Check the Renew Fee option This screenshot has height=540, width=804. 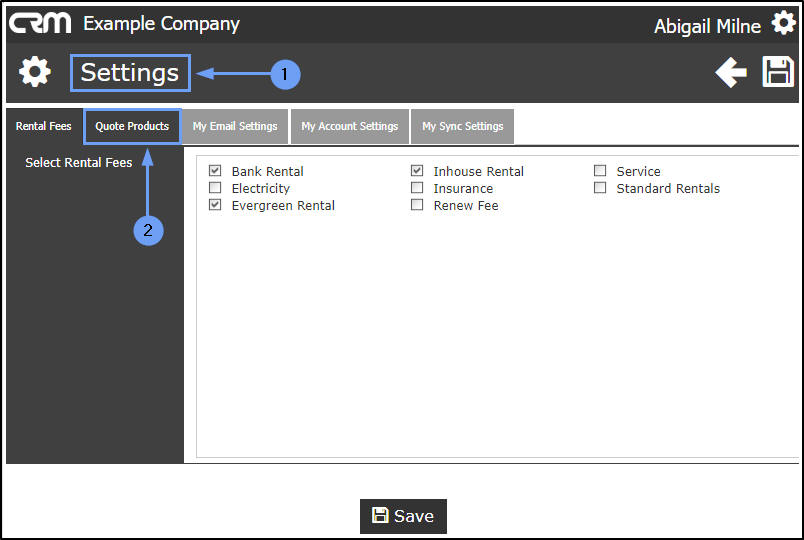(x=417, y=205)
